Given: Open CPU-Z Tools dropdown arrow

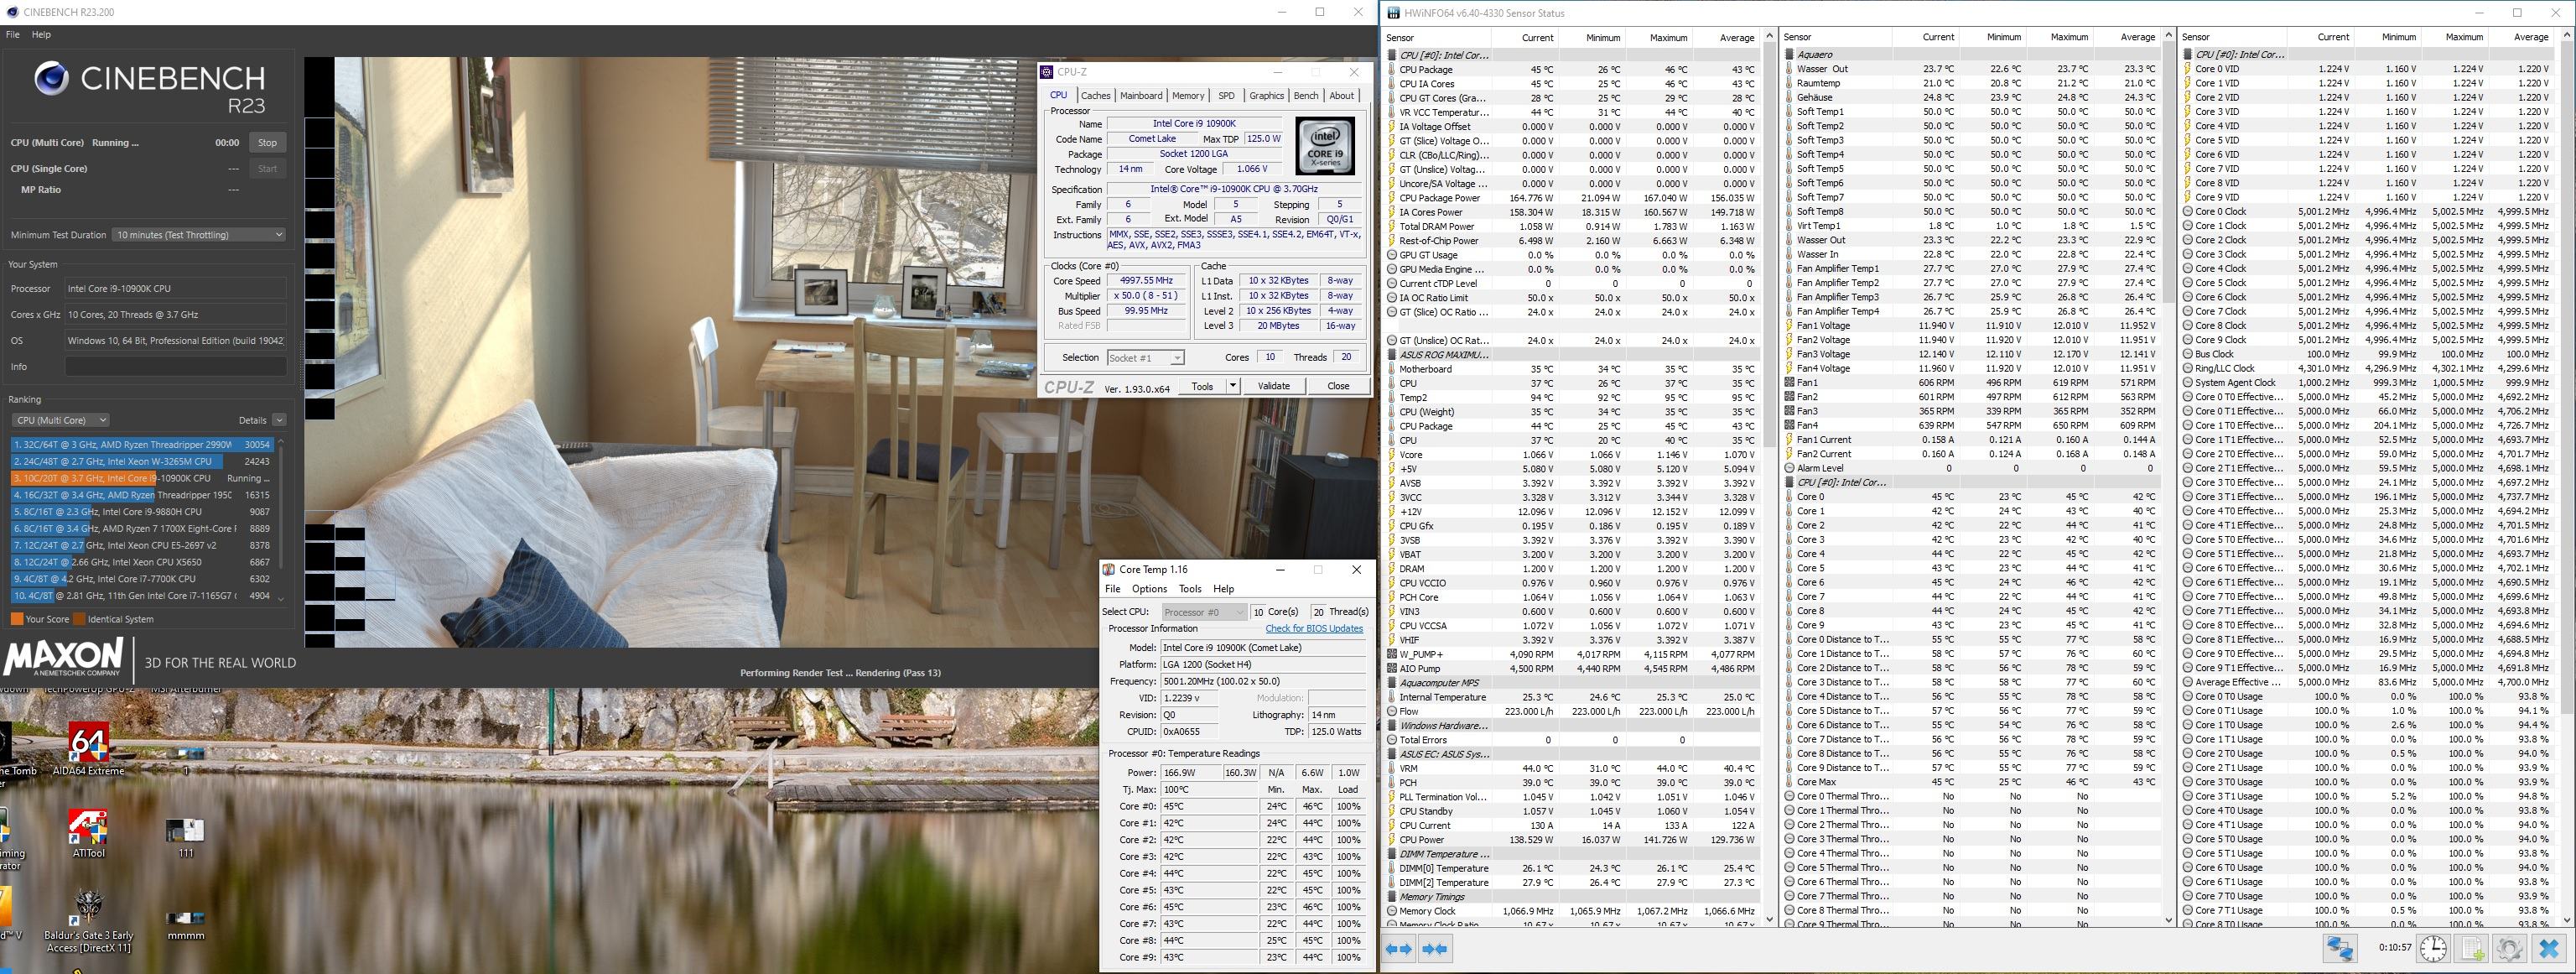Looking at the screenshot, I should click(x=1233, y=386).
